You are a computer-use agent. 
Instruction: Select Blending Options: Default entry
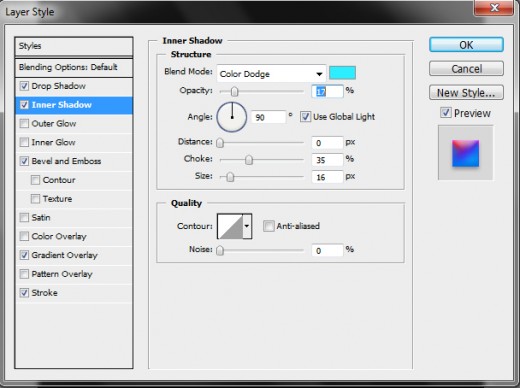tap(74, 67)
